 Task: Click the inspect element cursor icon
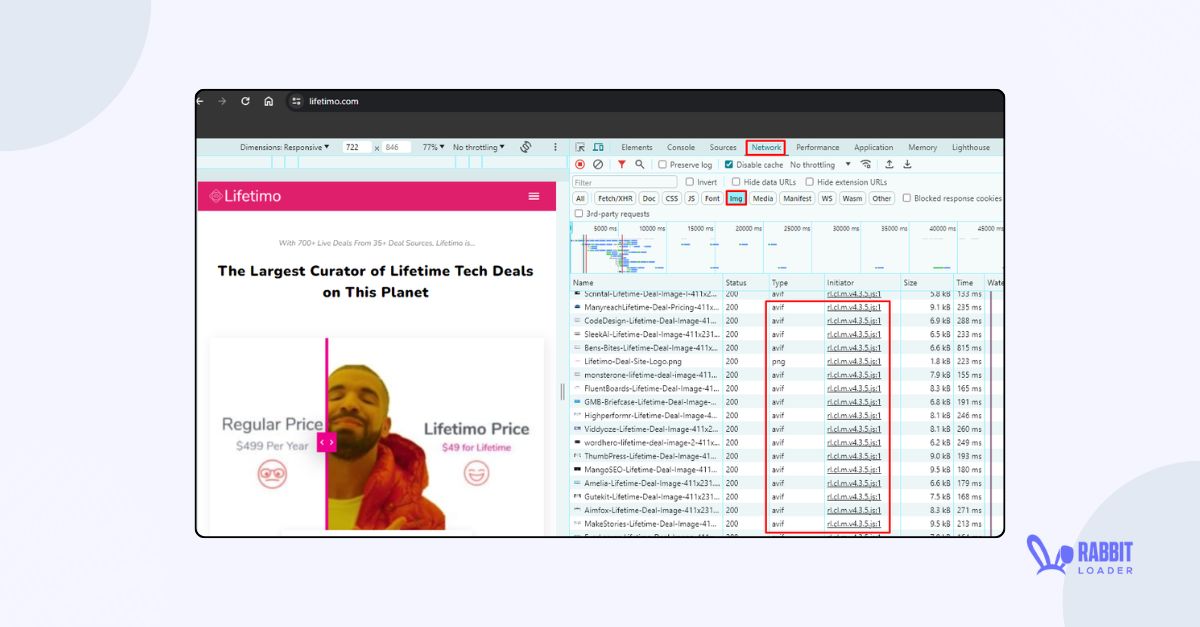(580, 147)
